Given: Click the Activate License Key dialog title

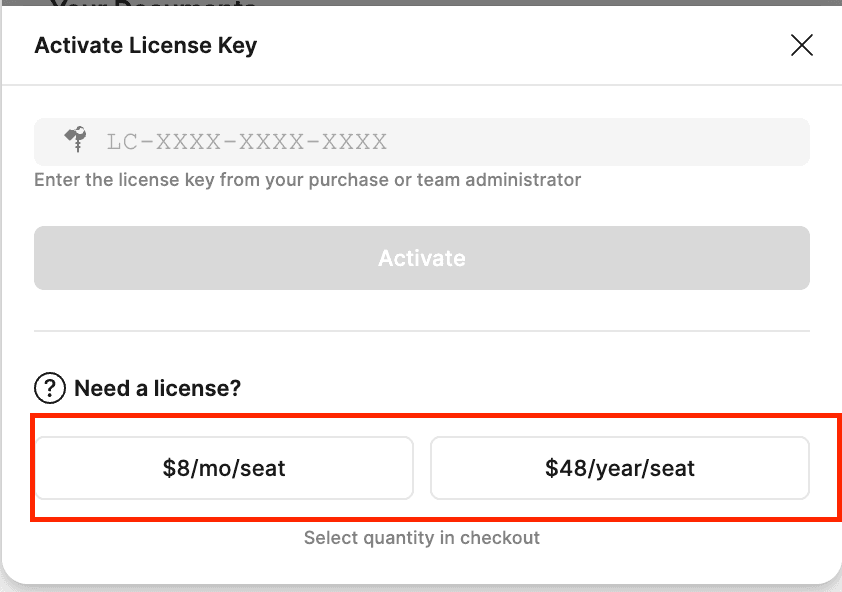Looking at the screenshot, I should (145, 45).
